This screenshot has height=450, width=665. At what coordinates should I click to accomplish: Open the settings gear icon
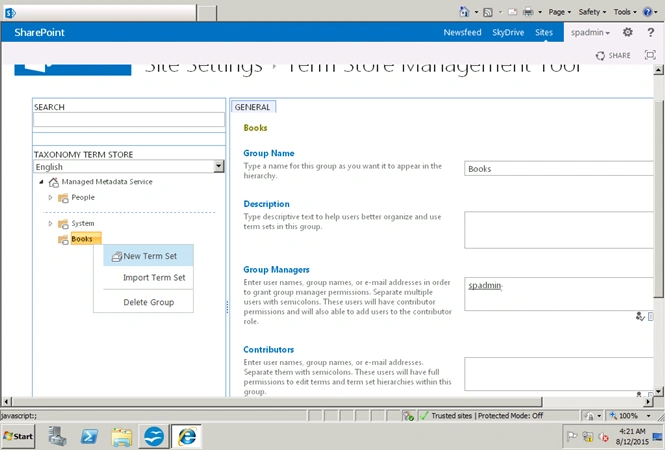click(628, 32)
